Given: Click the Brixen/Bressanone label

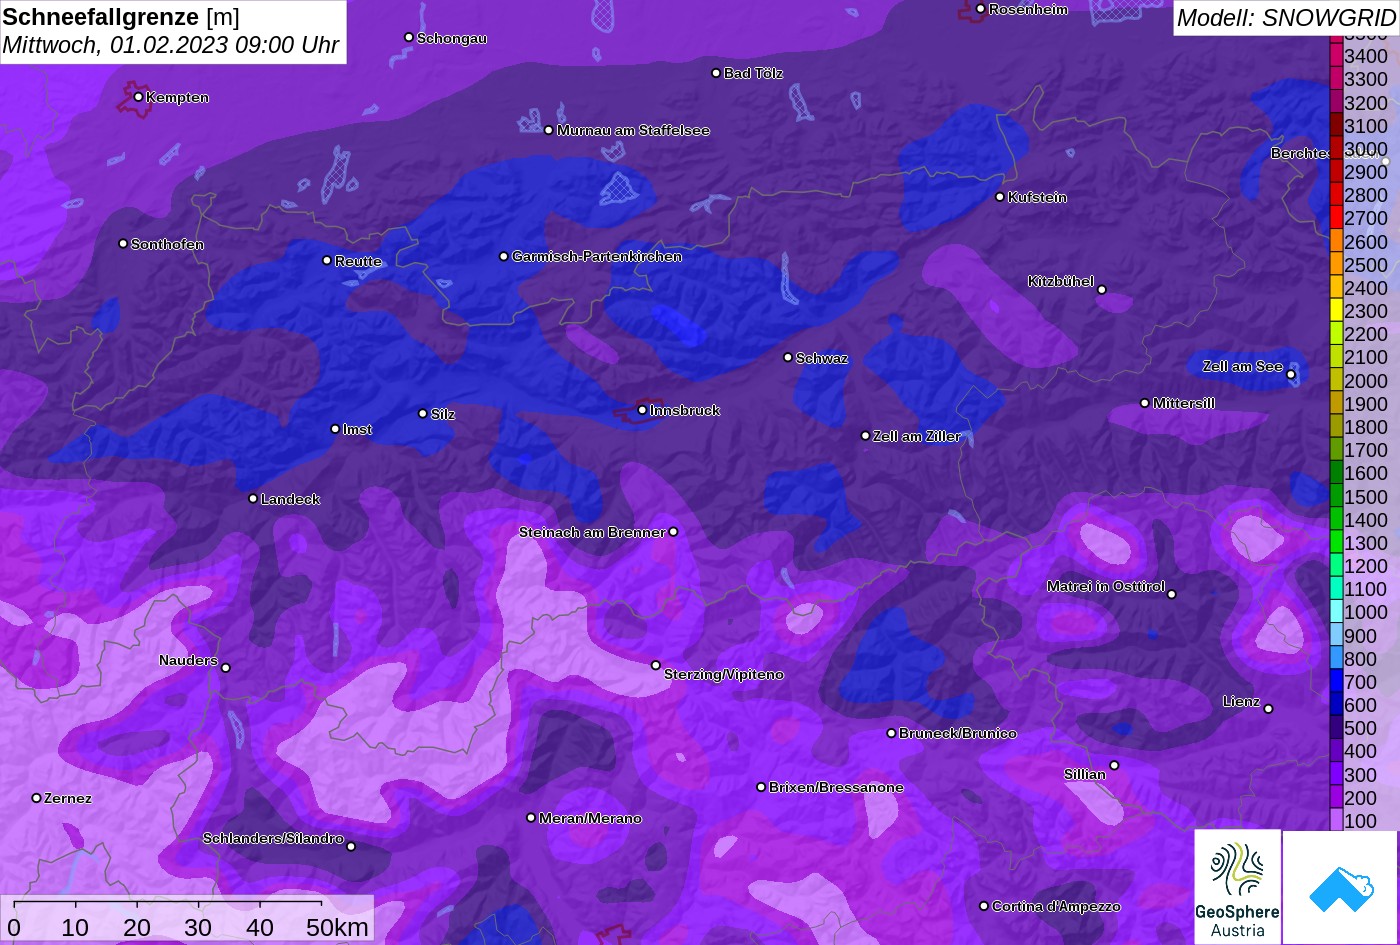Looking at the screenshot, I should click(x=836, y=788).
